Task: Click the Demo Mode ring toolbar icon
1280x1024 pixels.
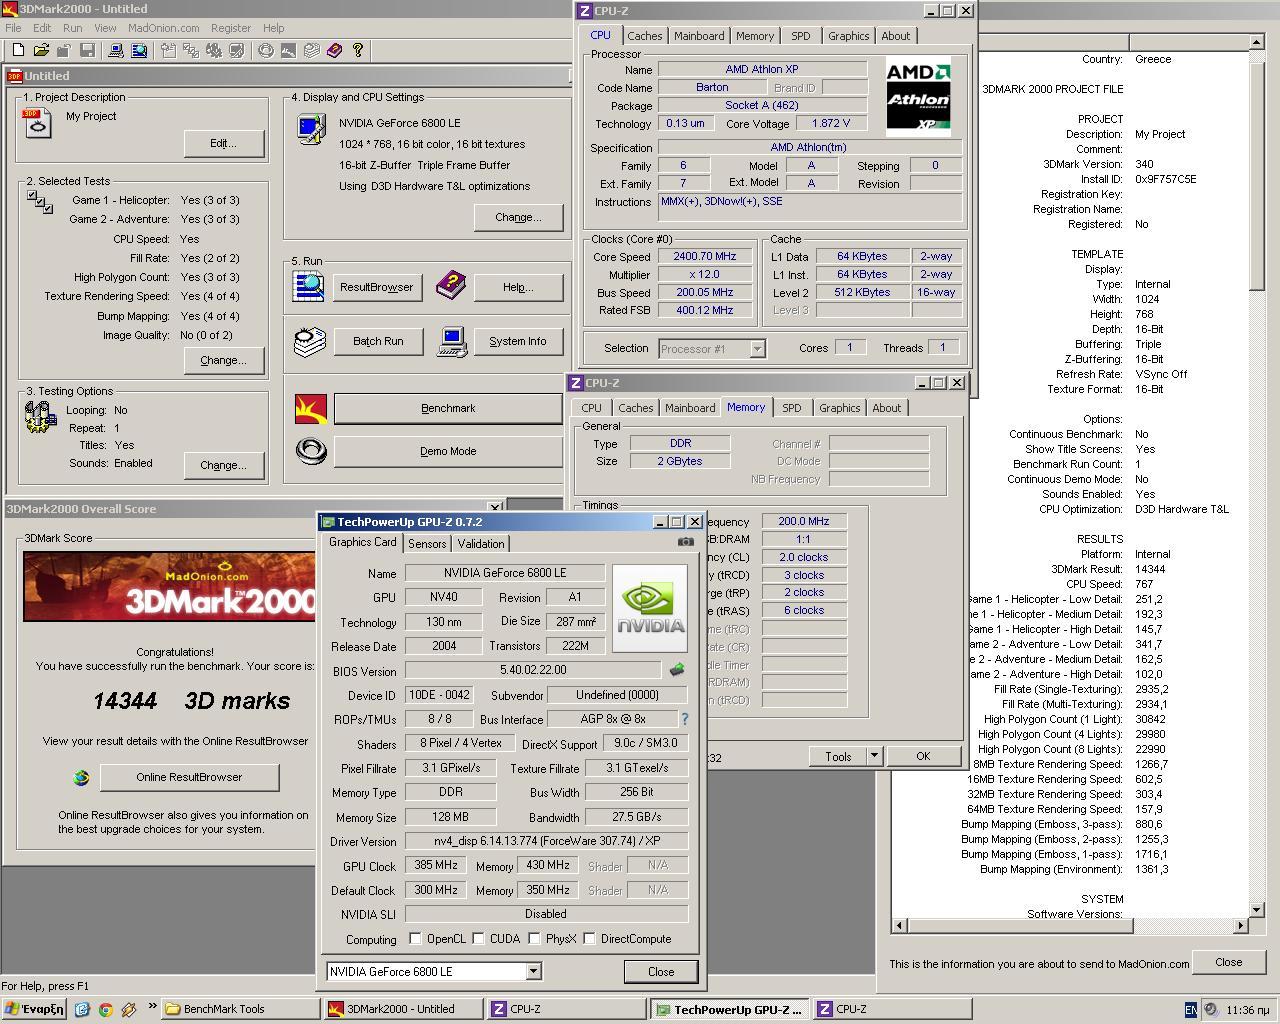Action: (266, 50)
